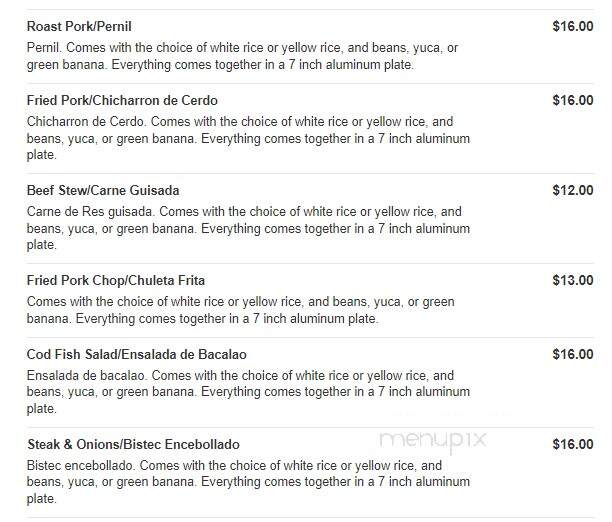Select Cod Fish Salad/Ensalada de Bacalao

pyautogui.click(x=137, y=355)
